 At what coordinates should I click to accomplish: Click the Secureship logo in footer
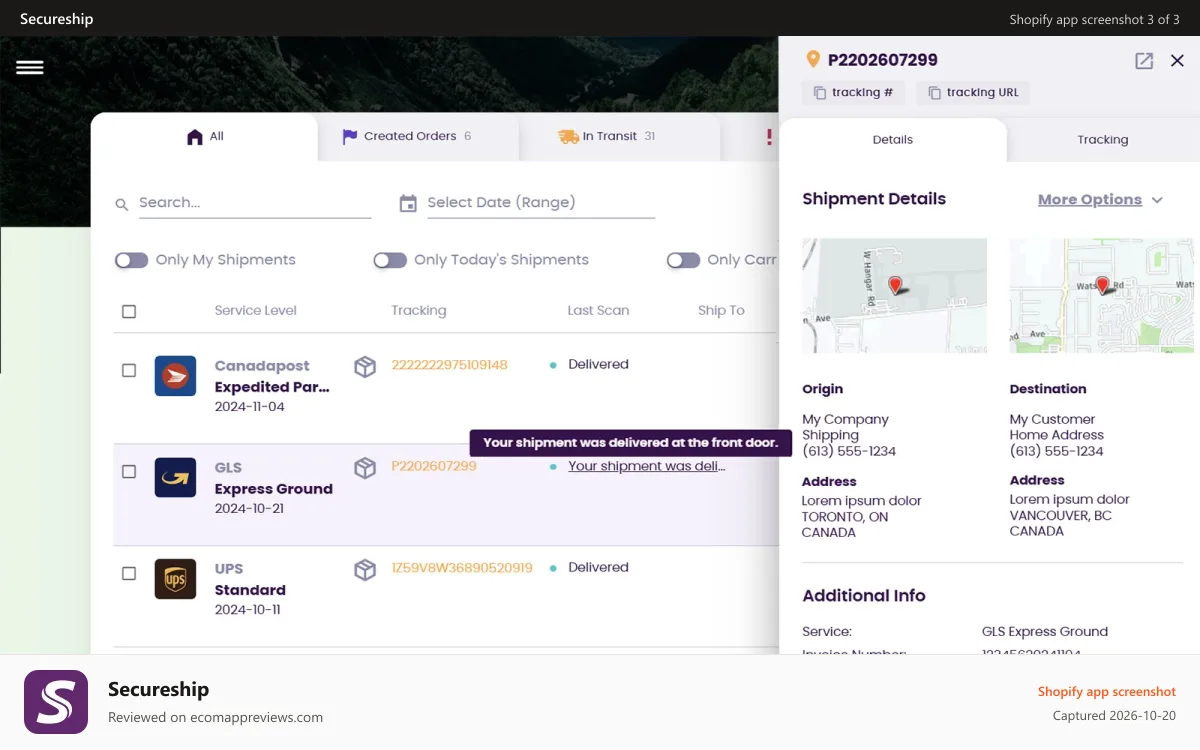tap(56, 702)
